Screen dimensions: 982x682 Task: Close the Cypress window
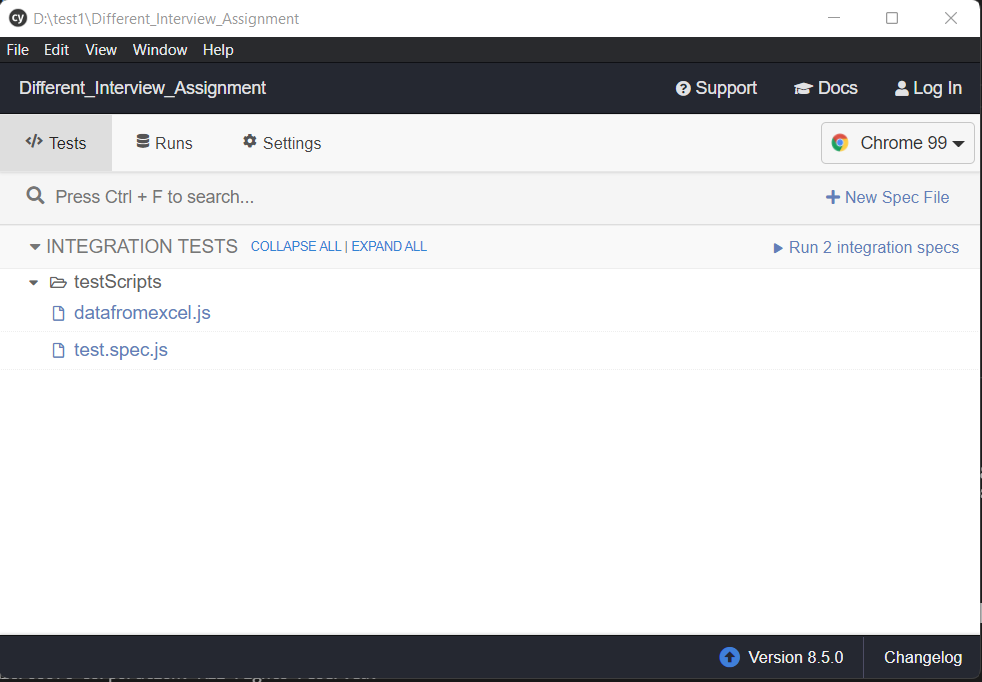pyautogui.click(x=951, y=18)
